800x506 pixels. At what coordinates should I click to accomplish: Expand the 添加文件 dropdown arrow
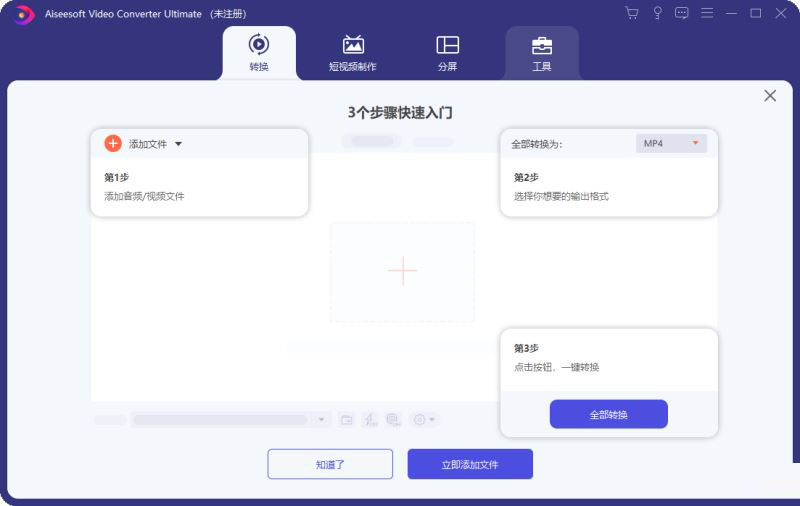(178, 144)
